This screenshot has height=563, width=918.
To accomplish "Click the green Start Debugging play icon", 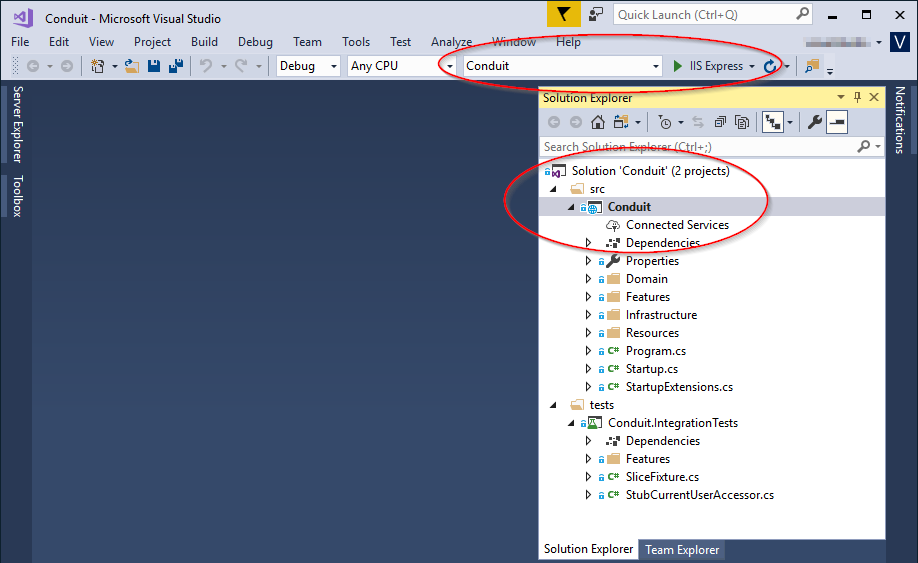I will pos(677,66).
